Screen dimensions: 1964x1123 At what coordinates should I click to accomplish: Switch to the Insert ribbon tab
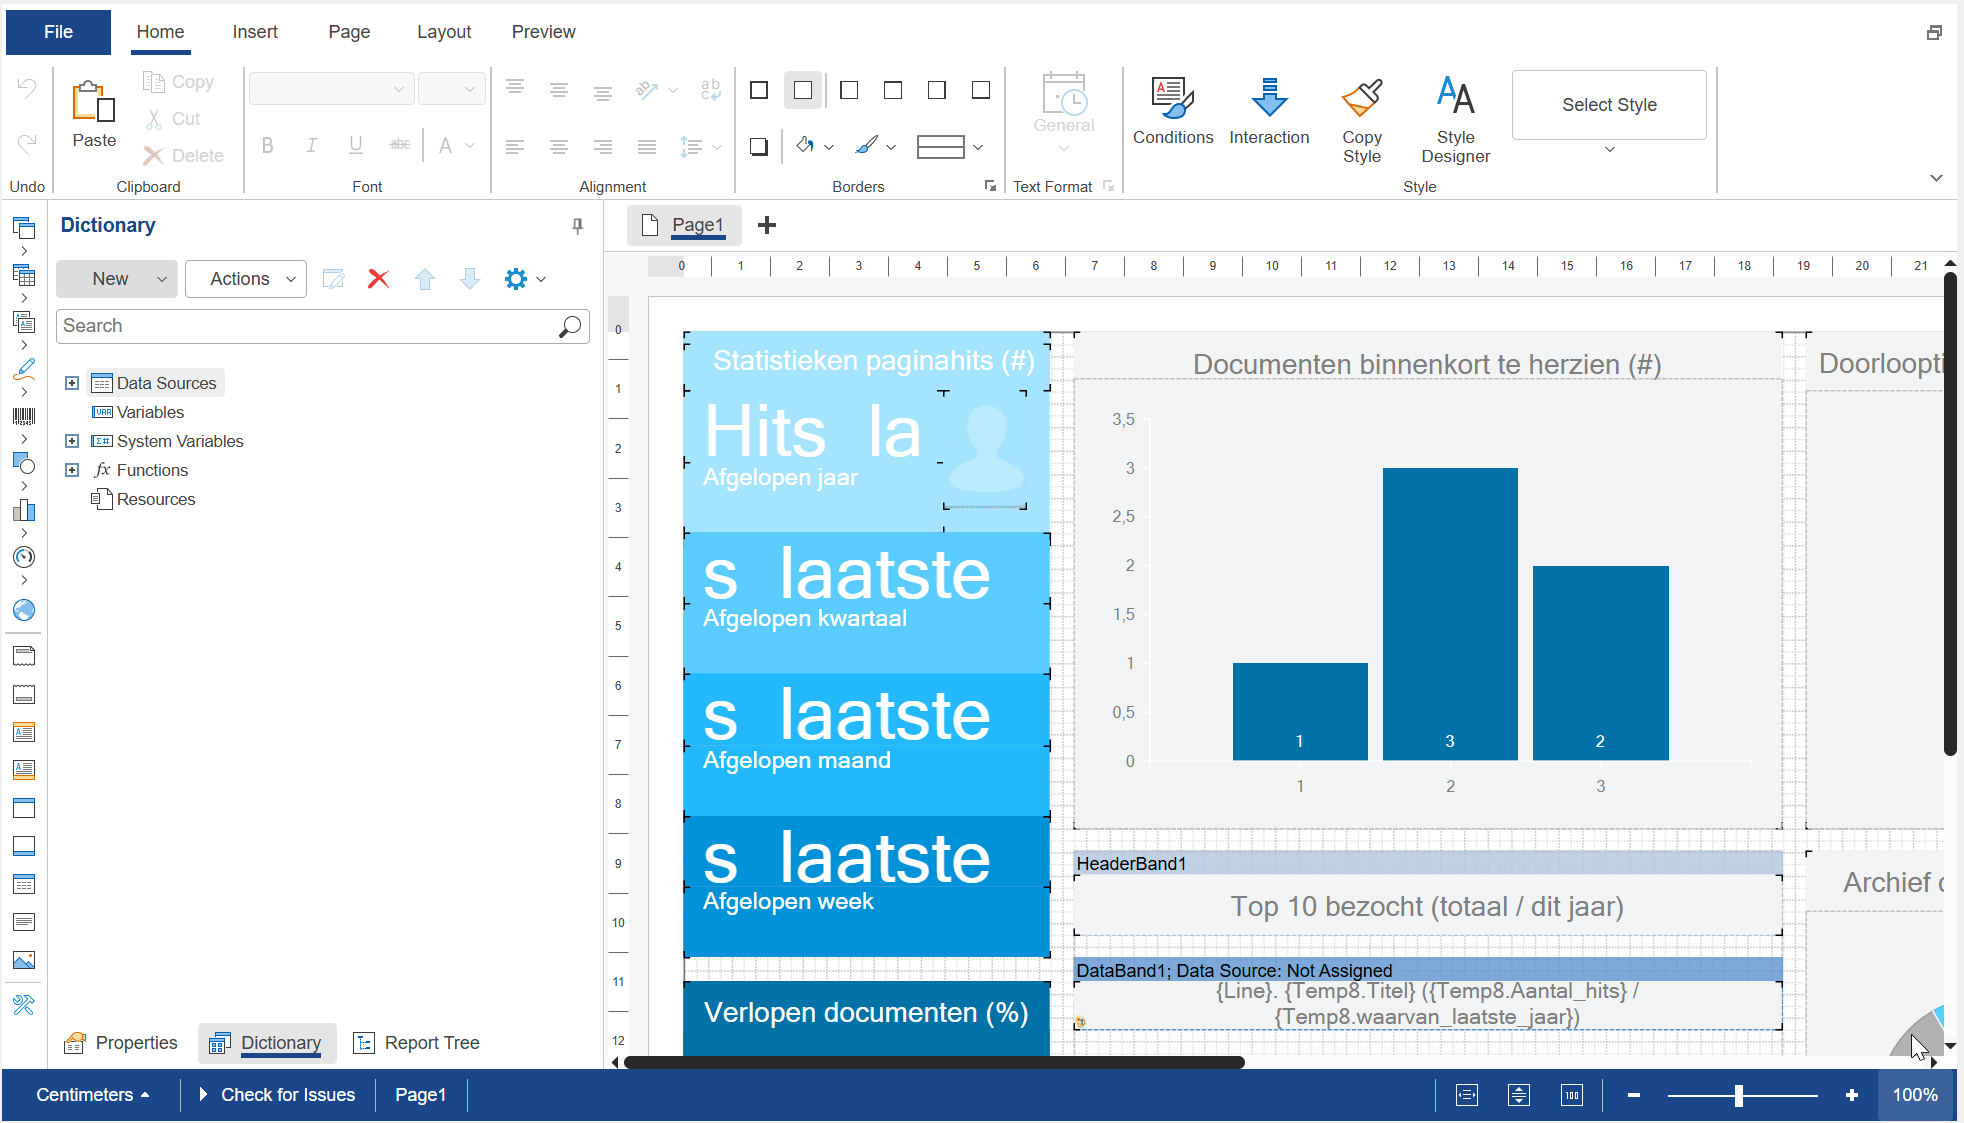coord(255,32)
